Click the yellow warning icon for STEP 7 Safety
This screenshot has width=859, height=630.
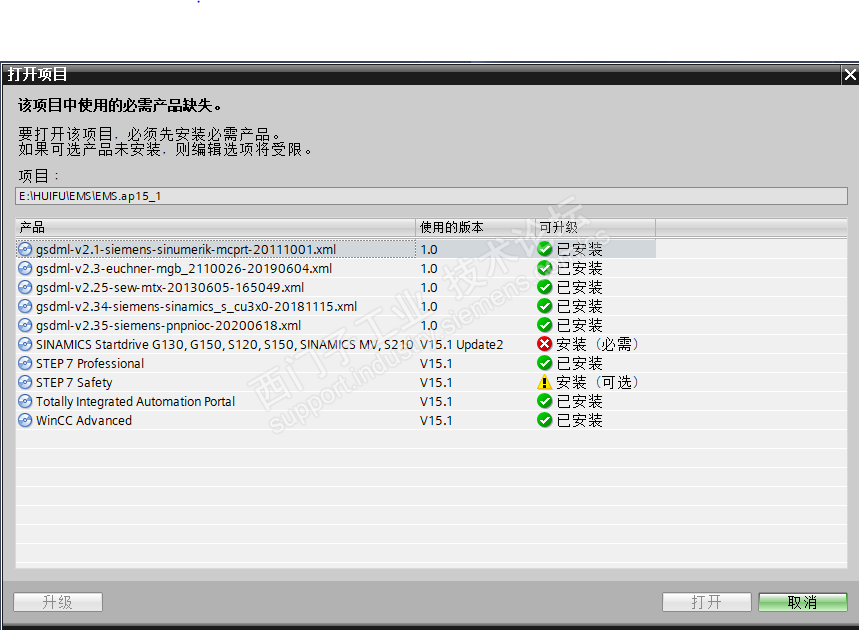(545, 382)
